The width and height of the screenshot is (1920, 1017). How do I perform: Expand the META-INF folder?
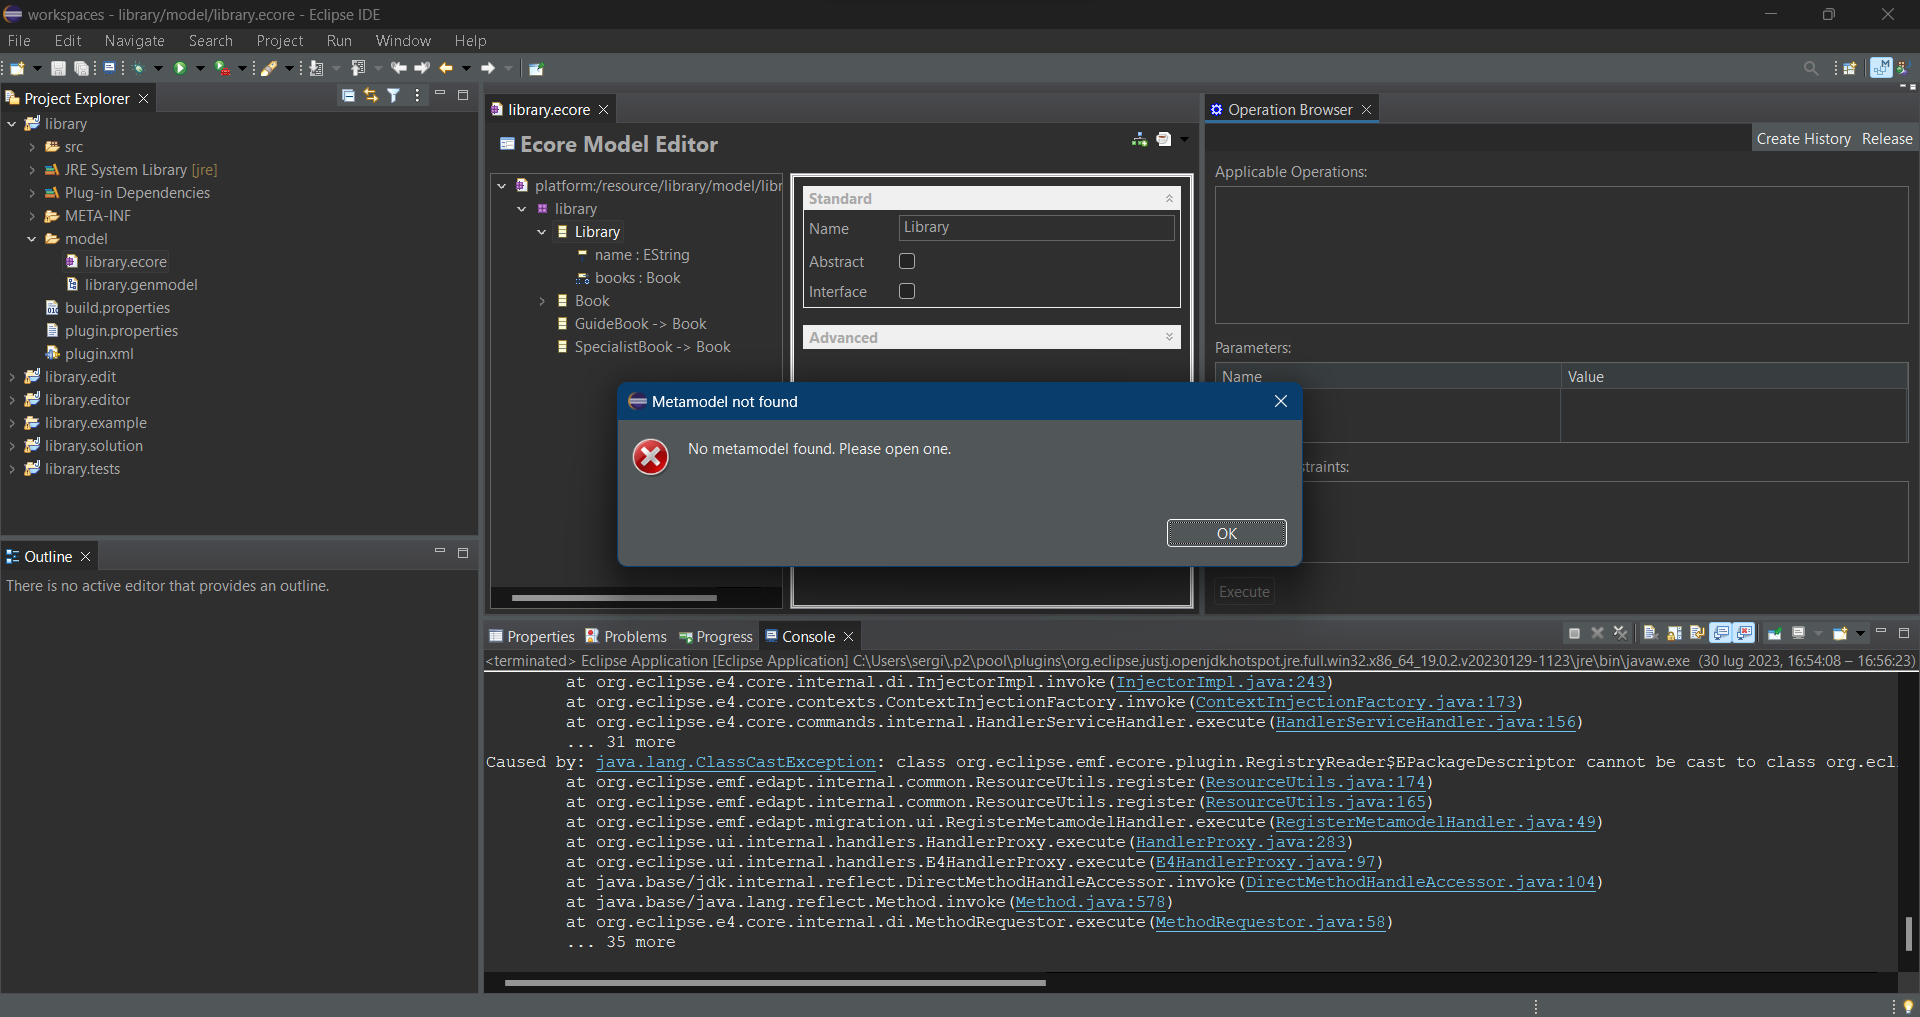(x=32, y=216)
